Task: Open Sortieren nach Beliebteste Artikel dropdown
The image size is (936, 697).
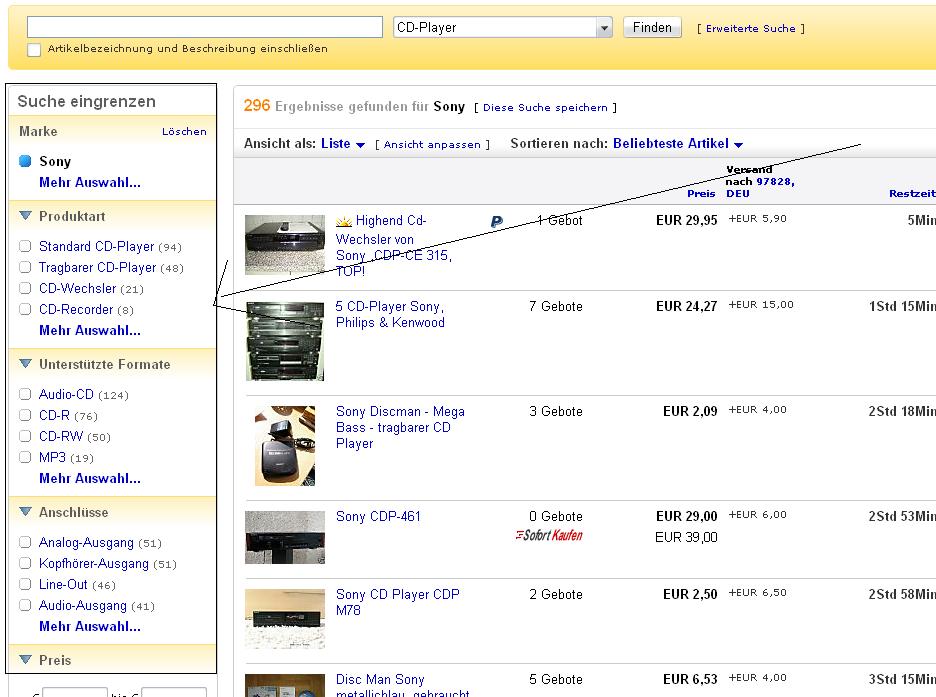Action: click(678, 144)
